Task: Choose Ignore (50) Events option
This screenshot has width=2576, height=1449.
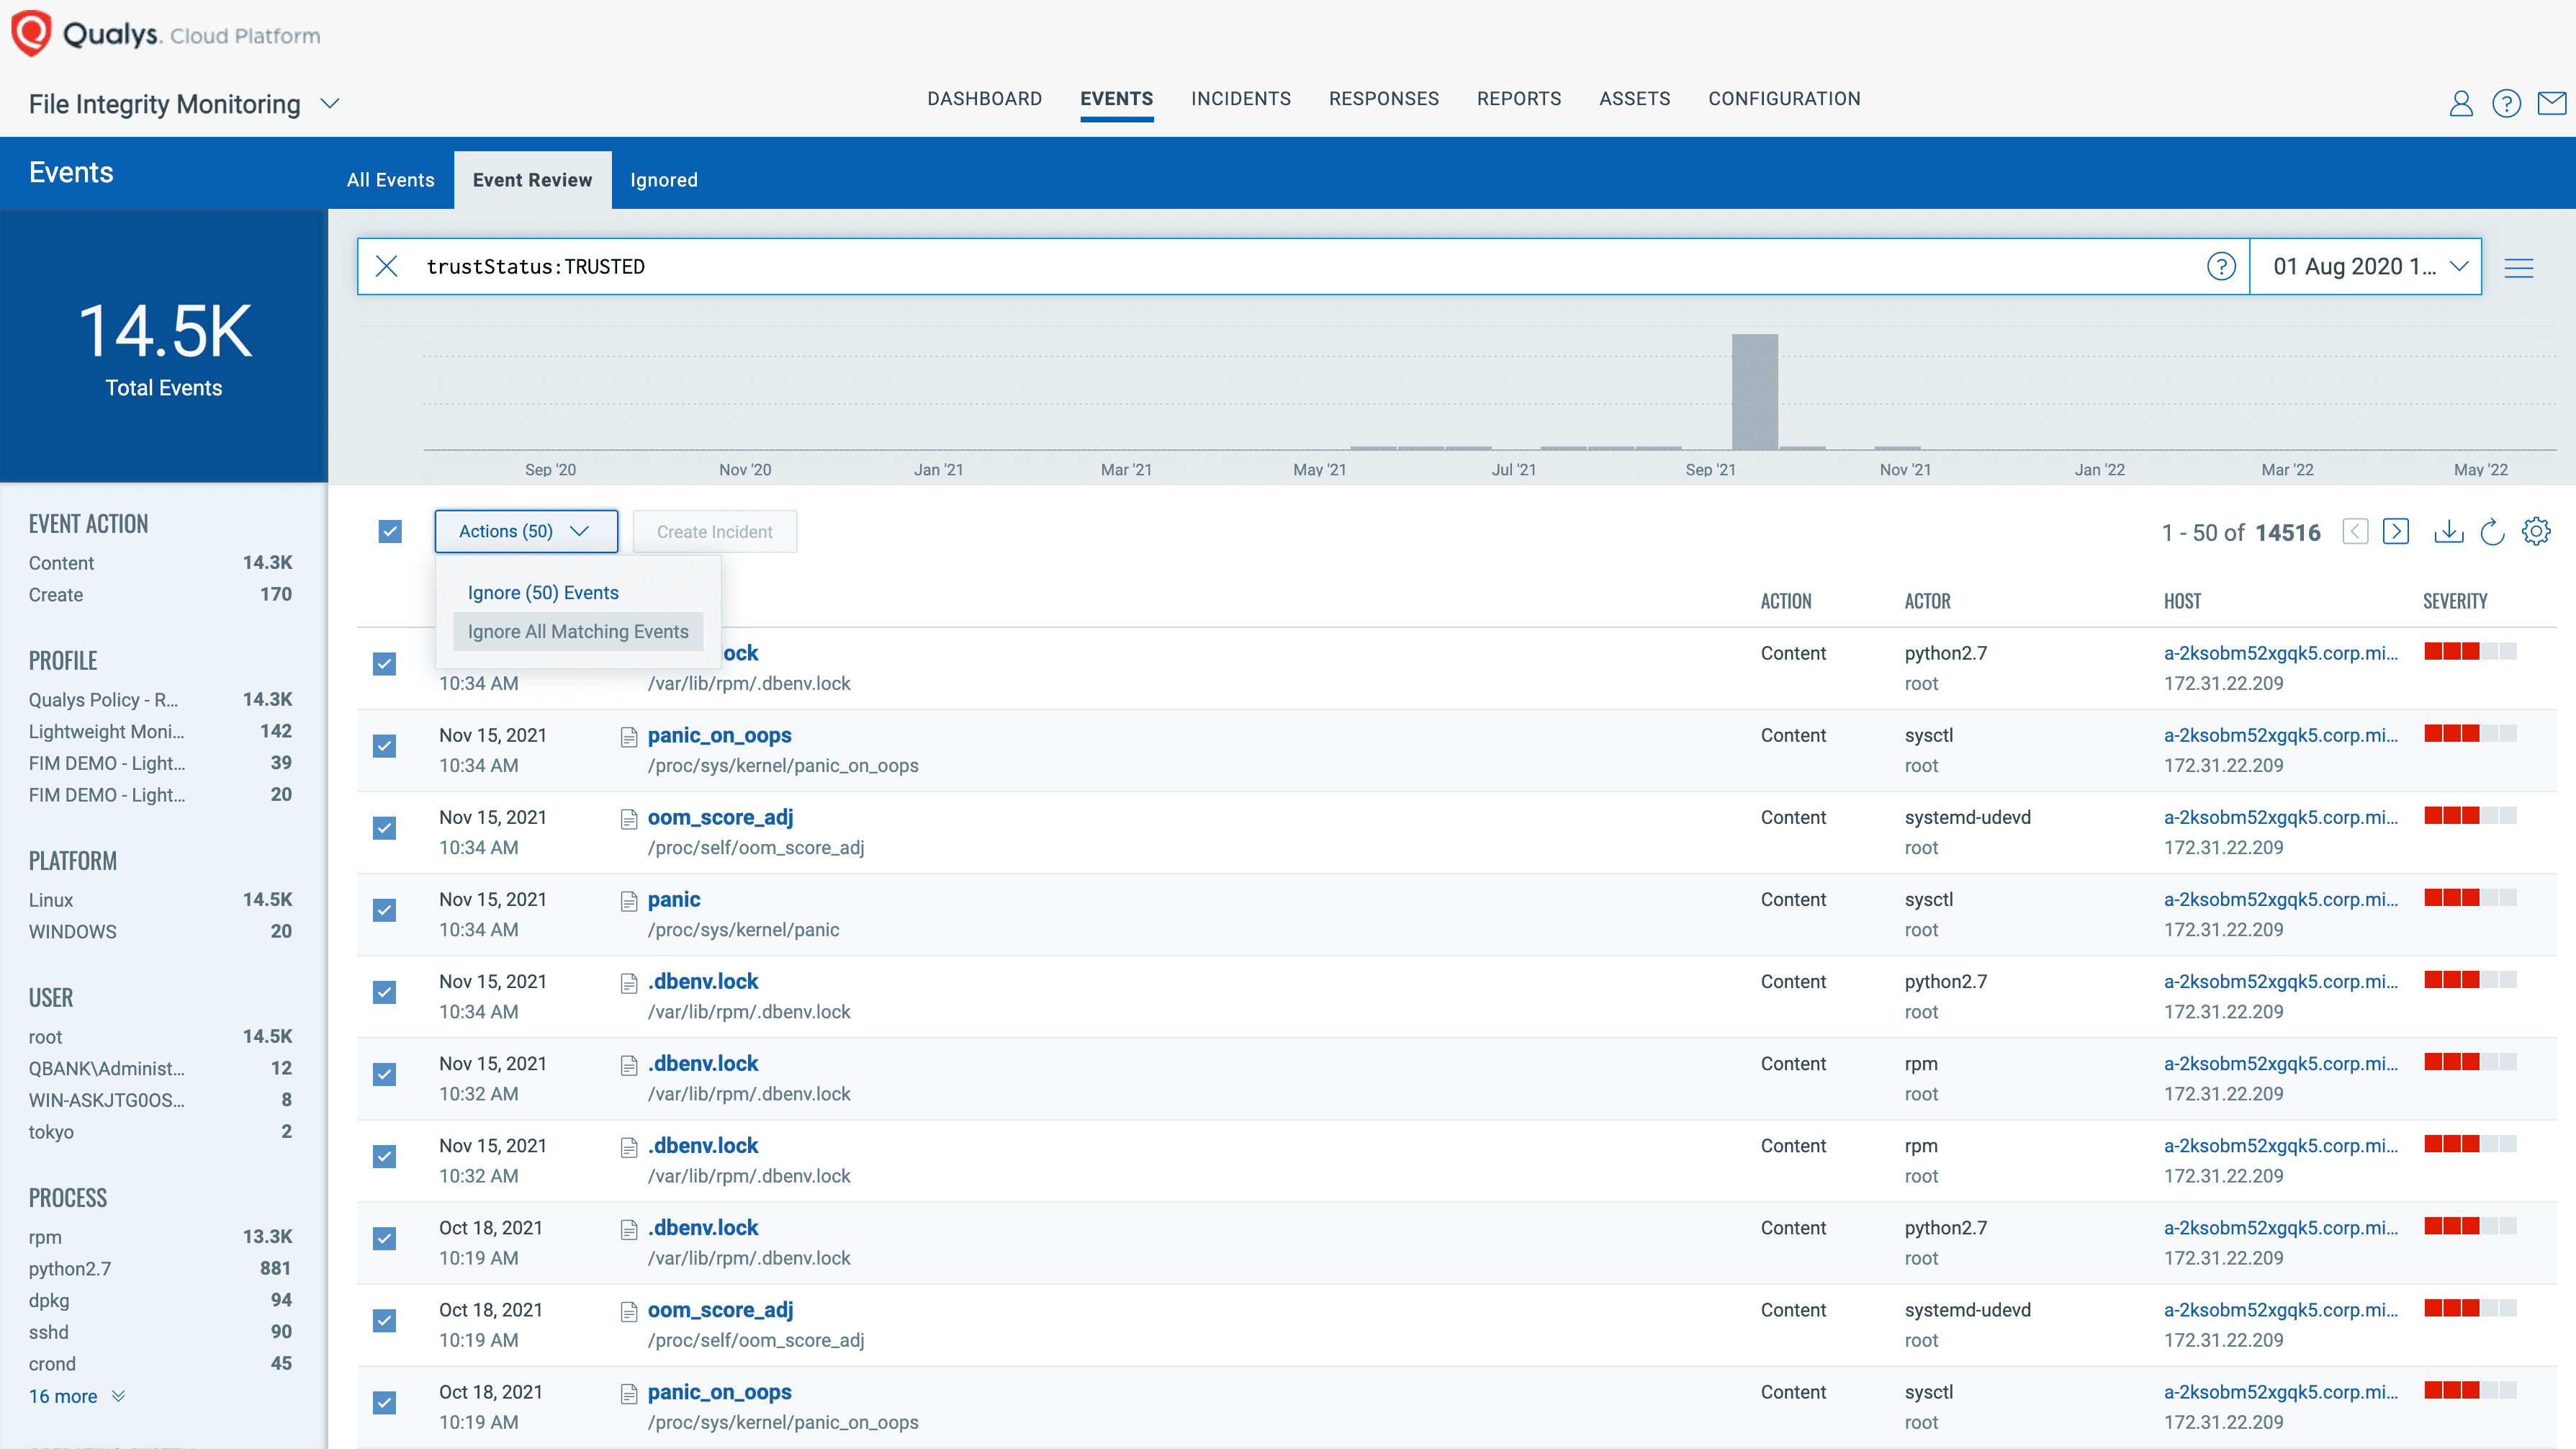Action: click(x=543, y=592)
